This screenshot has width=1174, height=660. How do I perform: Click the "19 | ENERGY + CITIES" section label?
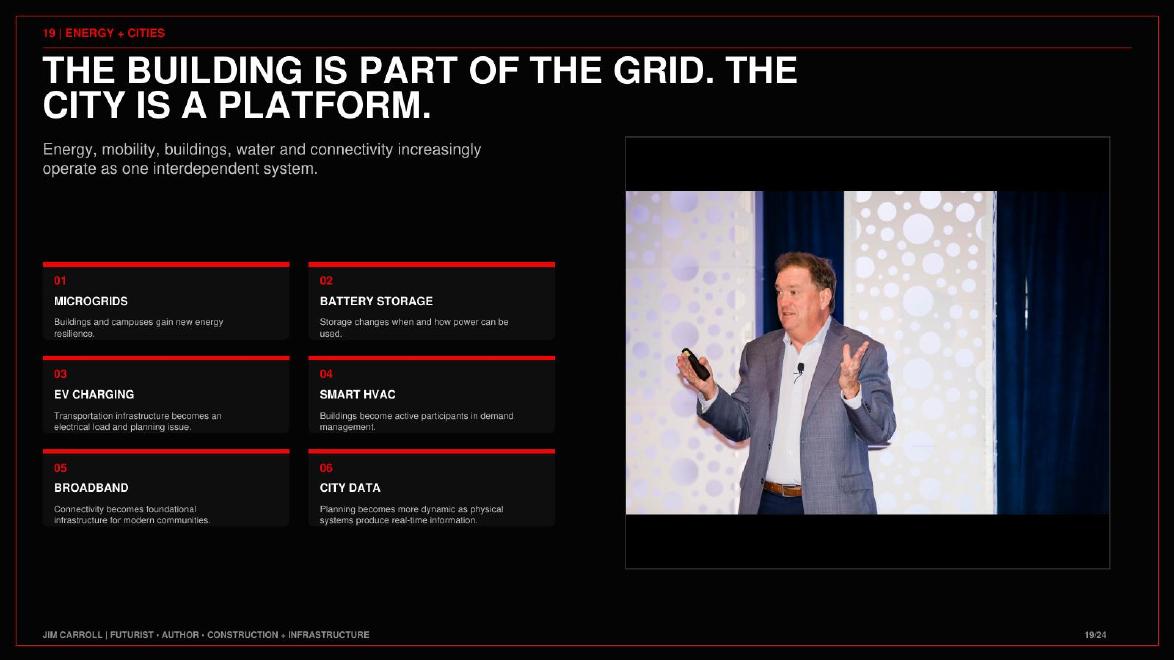coord(103,33)
